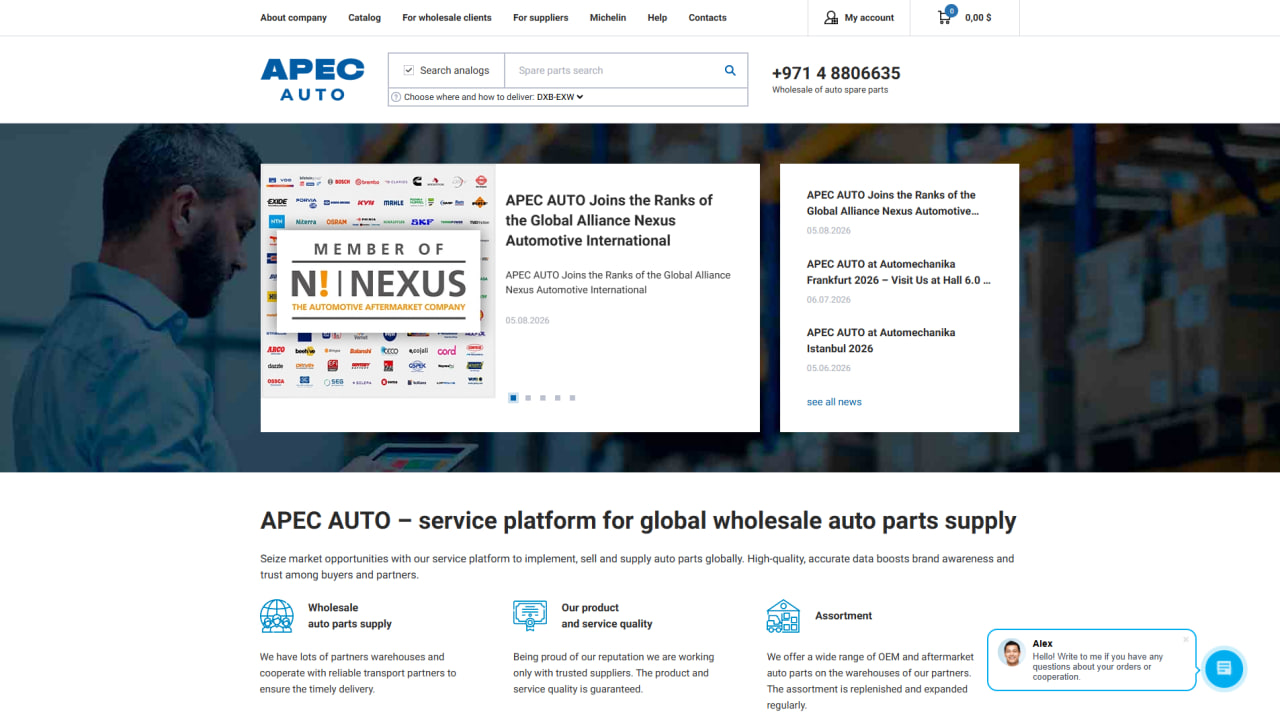This screenshot has width=1280, height=724.
Task: Select the first carousel dot
Action: click(x=513, y=398)
